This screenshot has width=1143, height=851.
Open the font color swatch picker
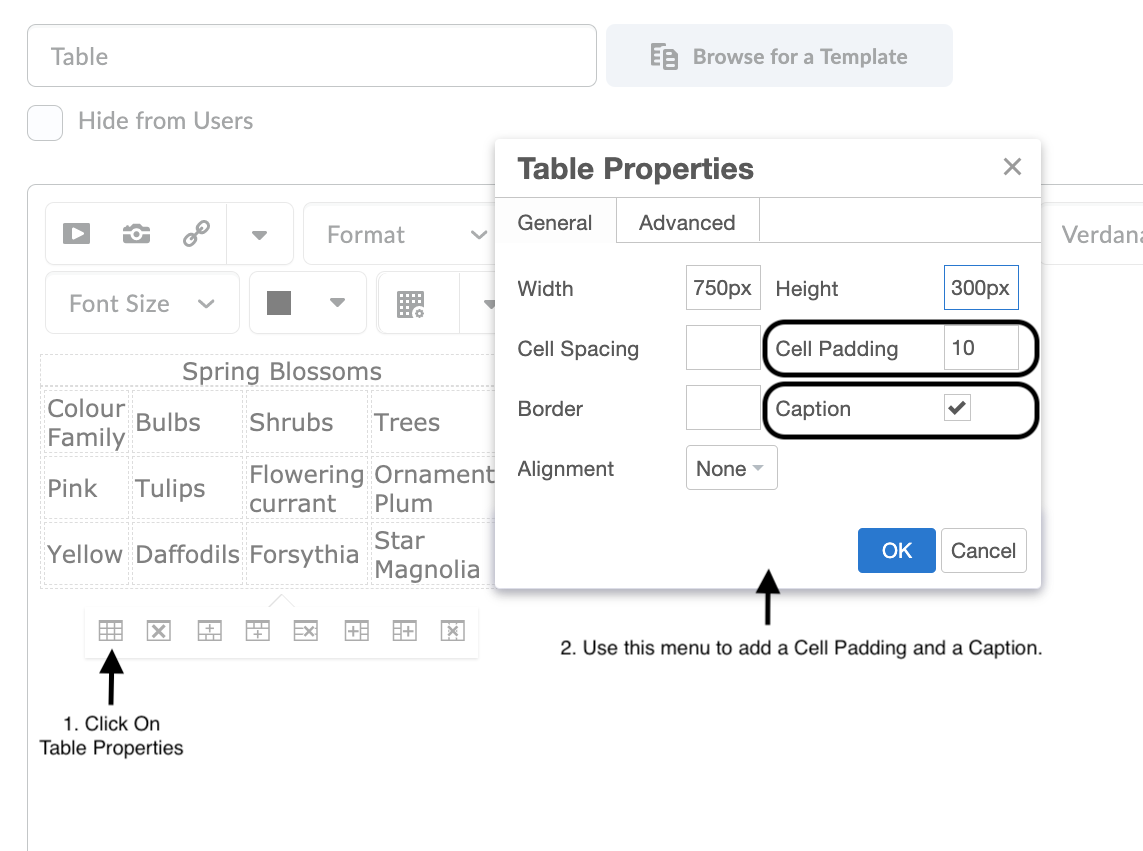(307, 302)
